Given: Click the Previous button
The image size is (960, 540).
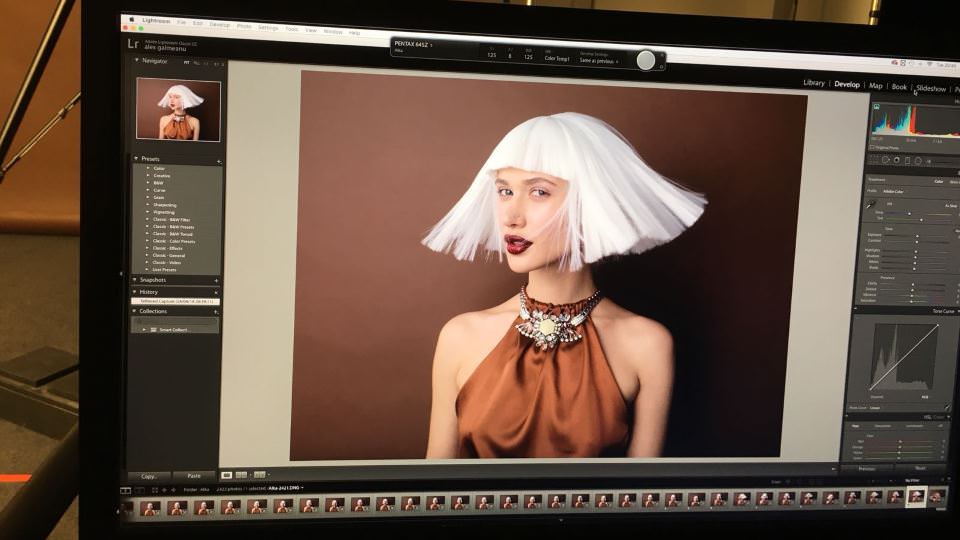Looking at the screenshot, I should (867, 469).
